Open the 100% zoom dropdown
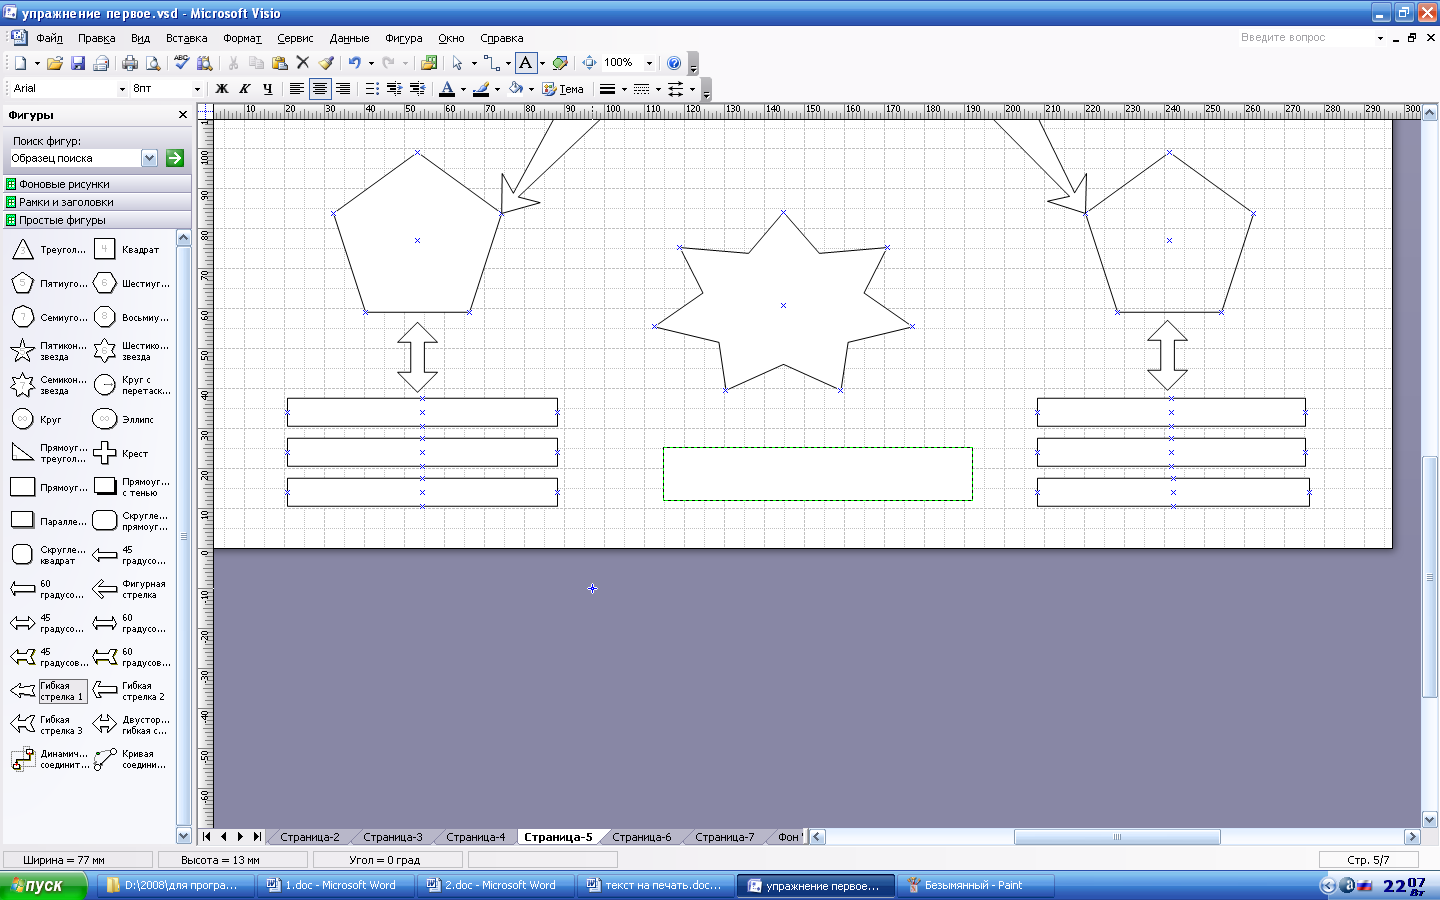The width and height of the screenshot is (1440, 900). pos(649,63)
